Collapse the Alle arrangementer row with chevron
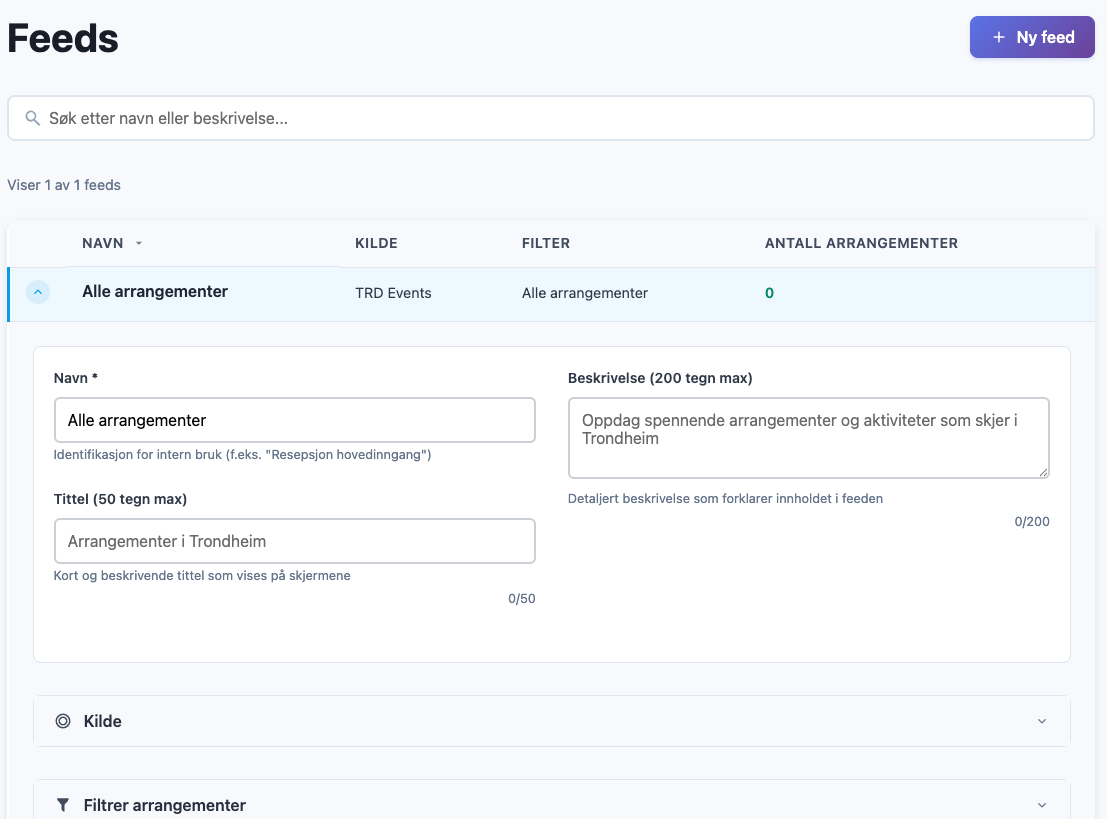1107x819 pixels. (38, 293)
